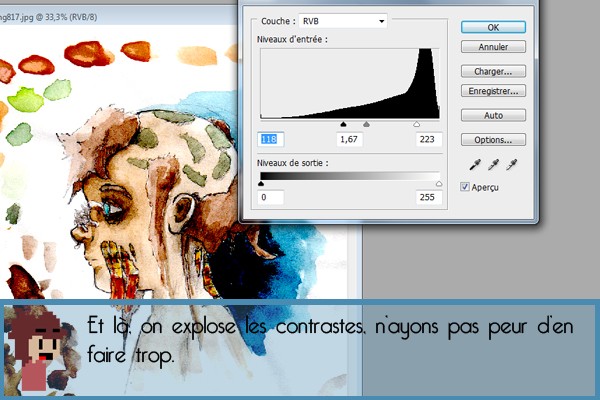Click the black input level slider handle
Viewport: 600px width, 400px height.
(x=343, y=124)
